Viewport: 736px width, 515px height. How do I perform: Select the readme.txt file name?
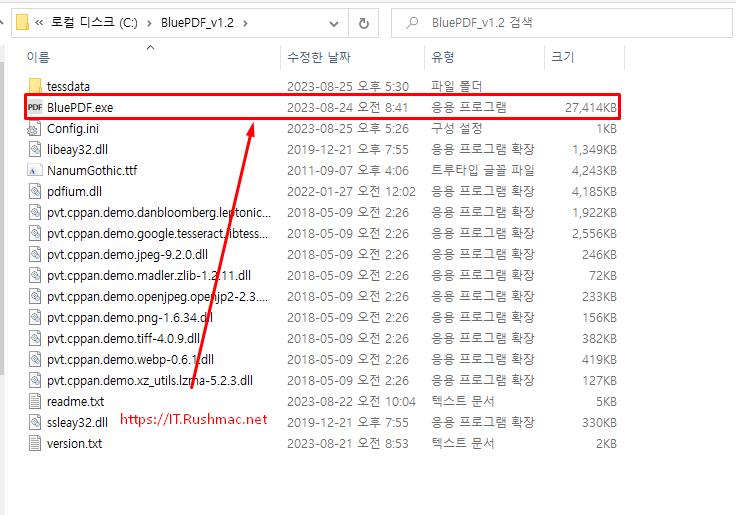coord(76,401)
